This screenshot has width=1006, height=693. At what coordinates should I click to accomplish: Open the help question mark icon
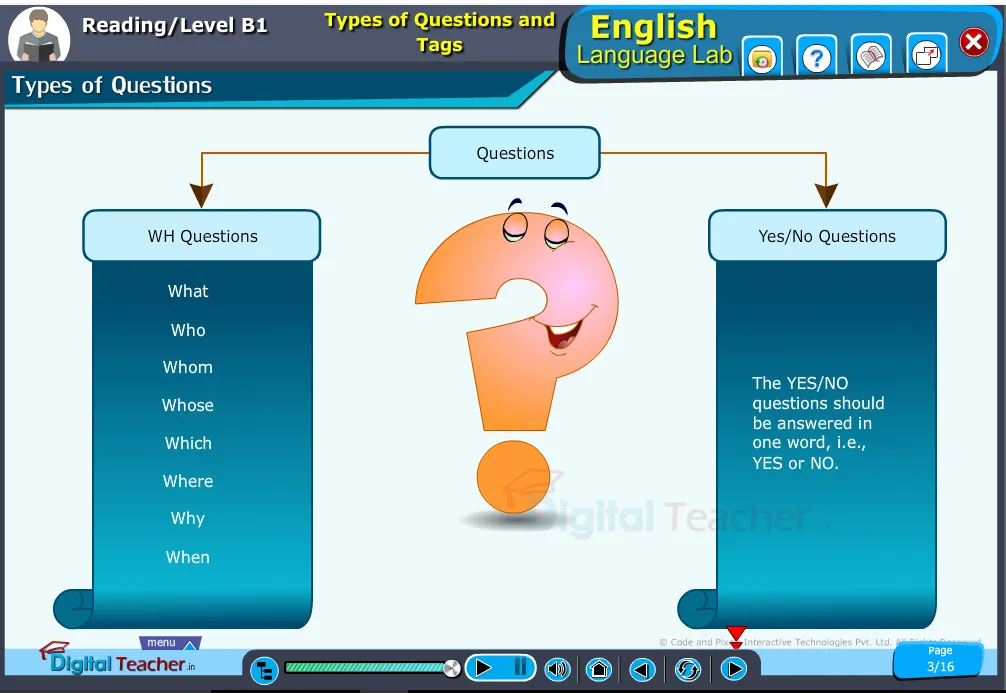click(816, 58)
